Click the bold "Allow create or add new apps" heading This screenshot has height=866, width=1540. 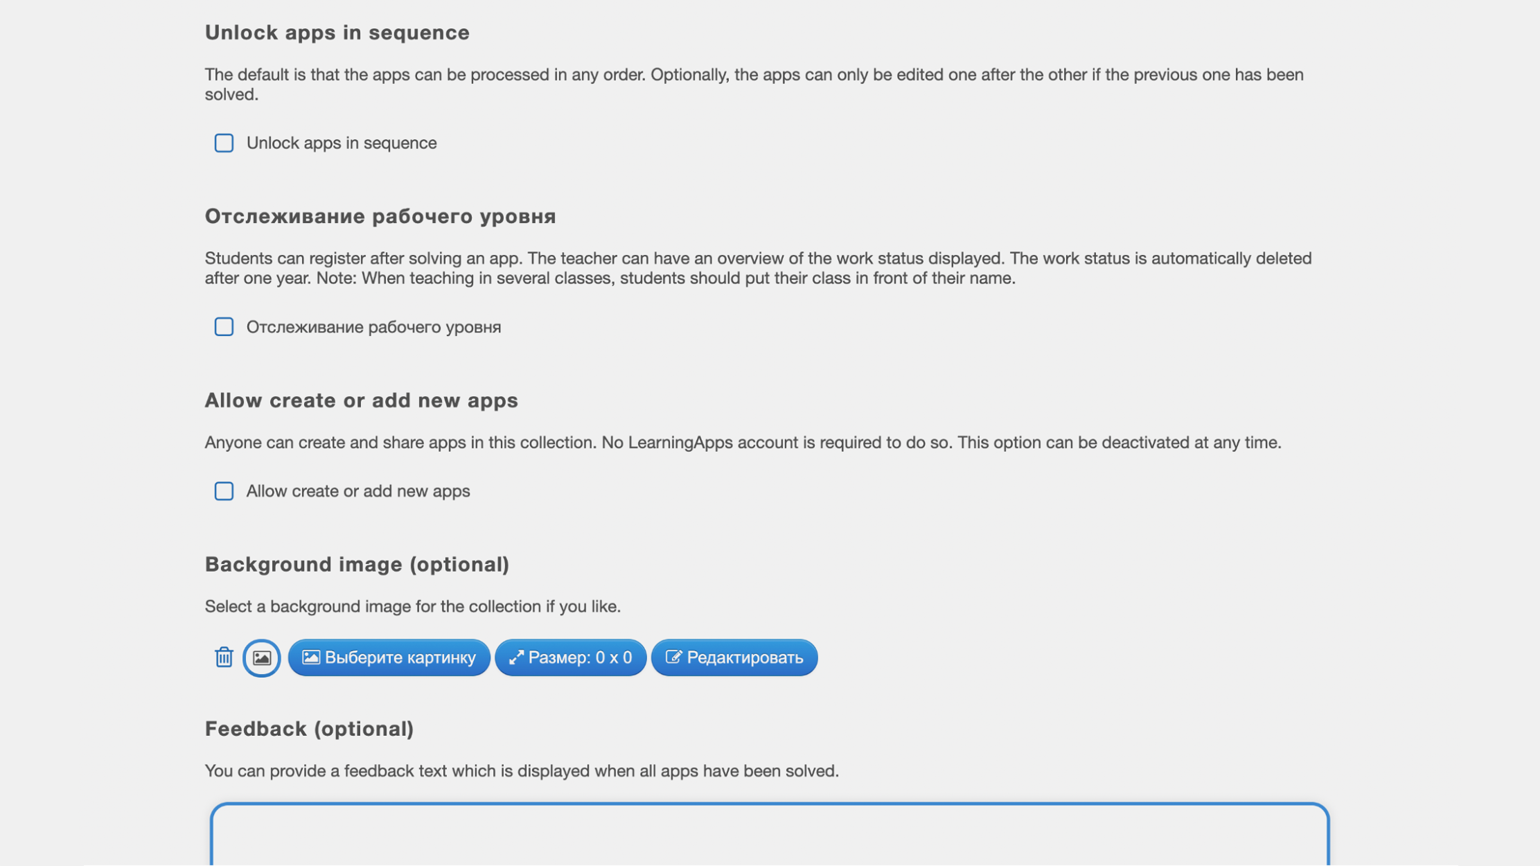click(x=361, y=400)
